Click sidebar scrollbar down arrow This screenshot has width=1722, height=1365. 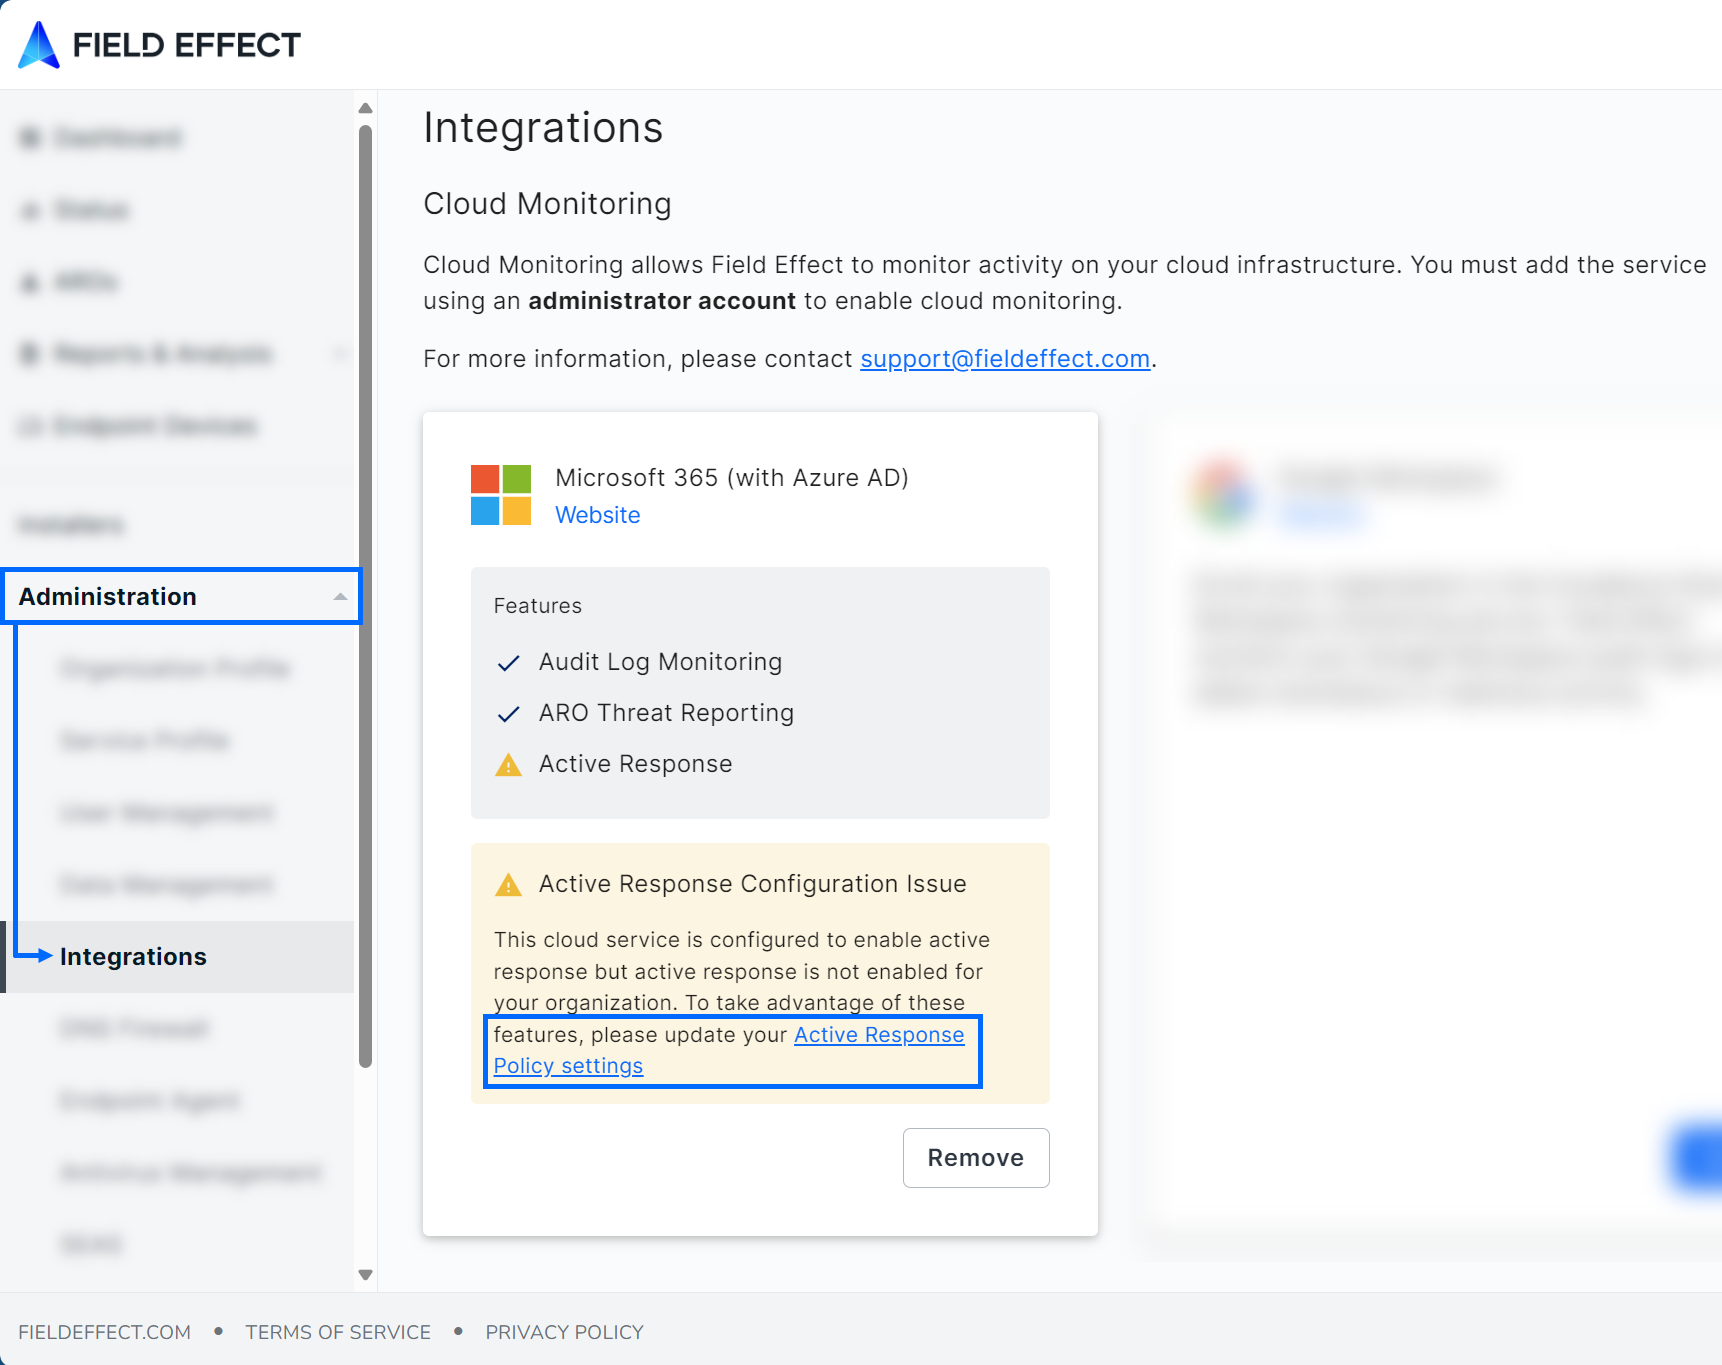(x=365, y=1275)
